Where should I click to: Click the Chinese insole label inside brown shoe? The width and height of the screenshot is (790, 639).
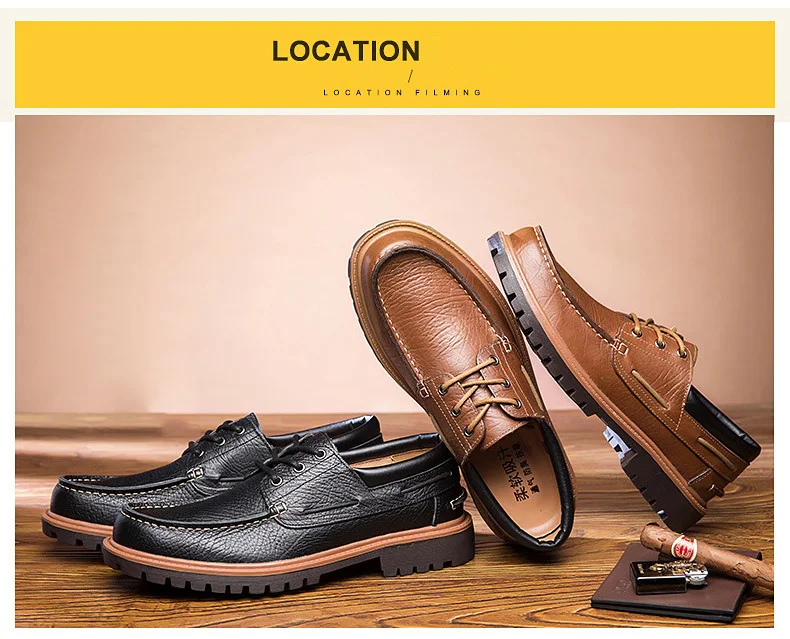(x=511, y=472)
